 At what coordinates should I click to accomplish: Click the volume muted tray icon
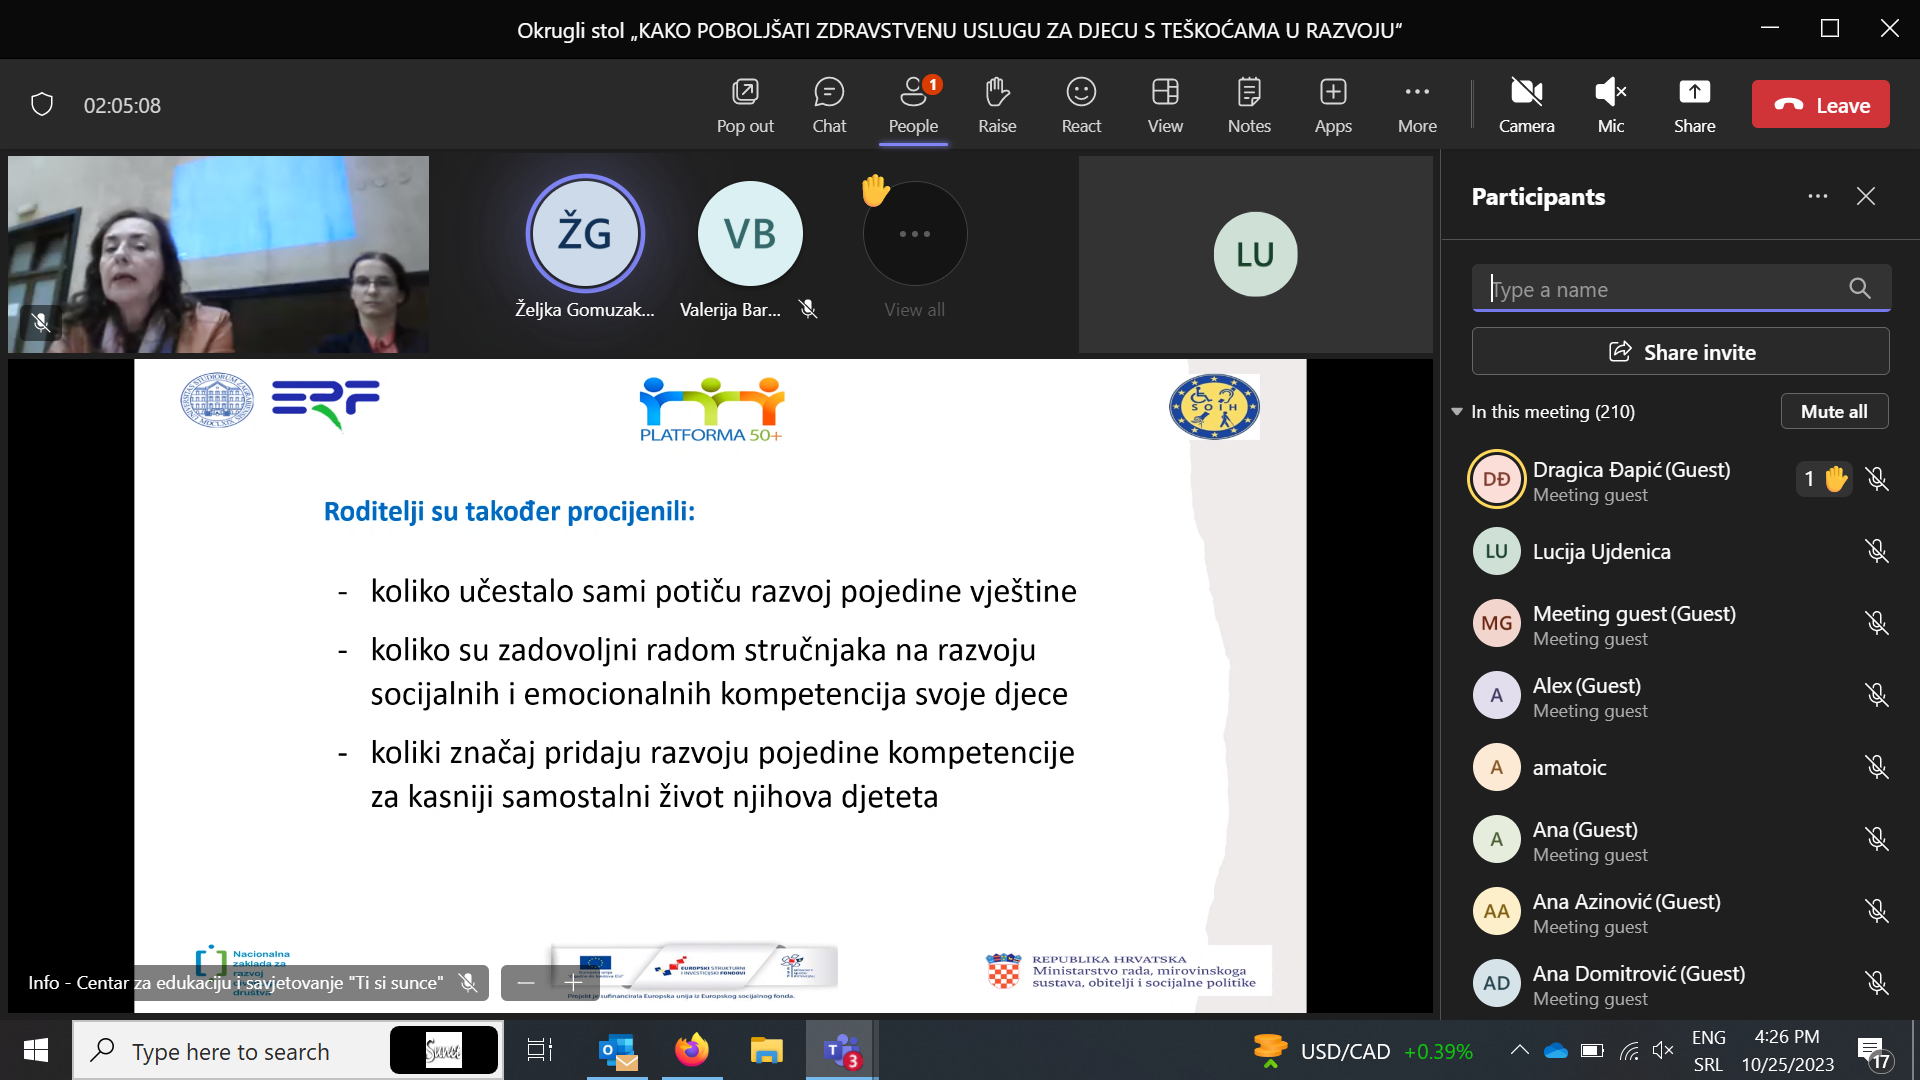(x=1663, y=1050)
